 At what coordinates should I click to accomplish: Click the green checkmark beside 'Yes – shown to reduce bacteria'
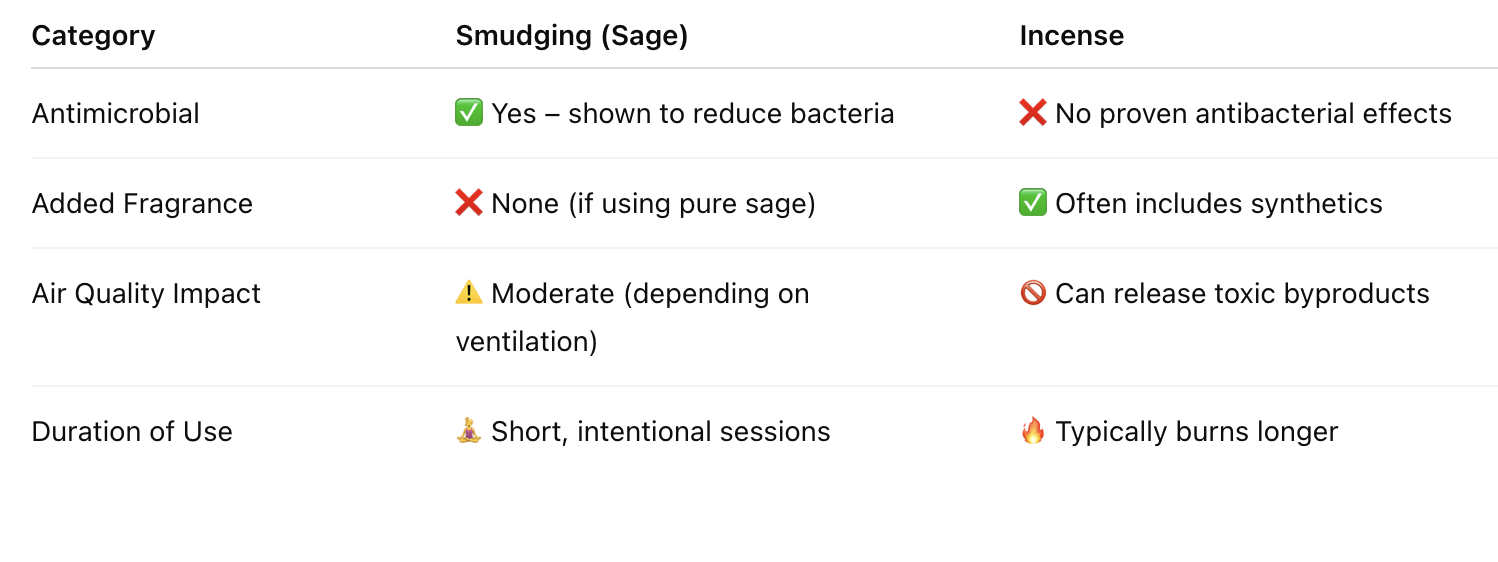[x=469, y=113]
